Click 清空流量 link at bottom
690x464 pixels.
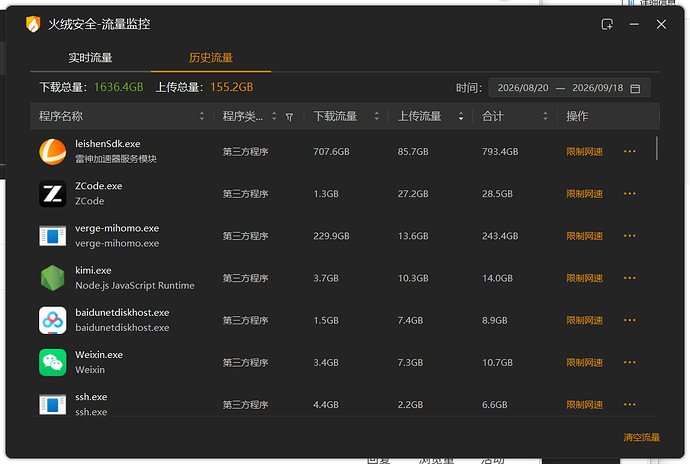(642, 437)
